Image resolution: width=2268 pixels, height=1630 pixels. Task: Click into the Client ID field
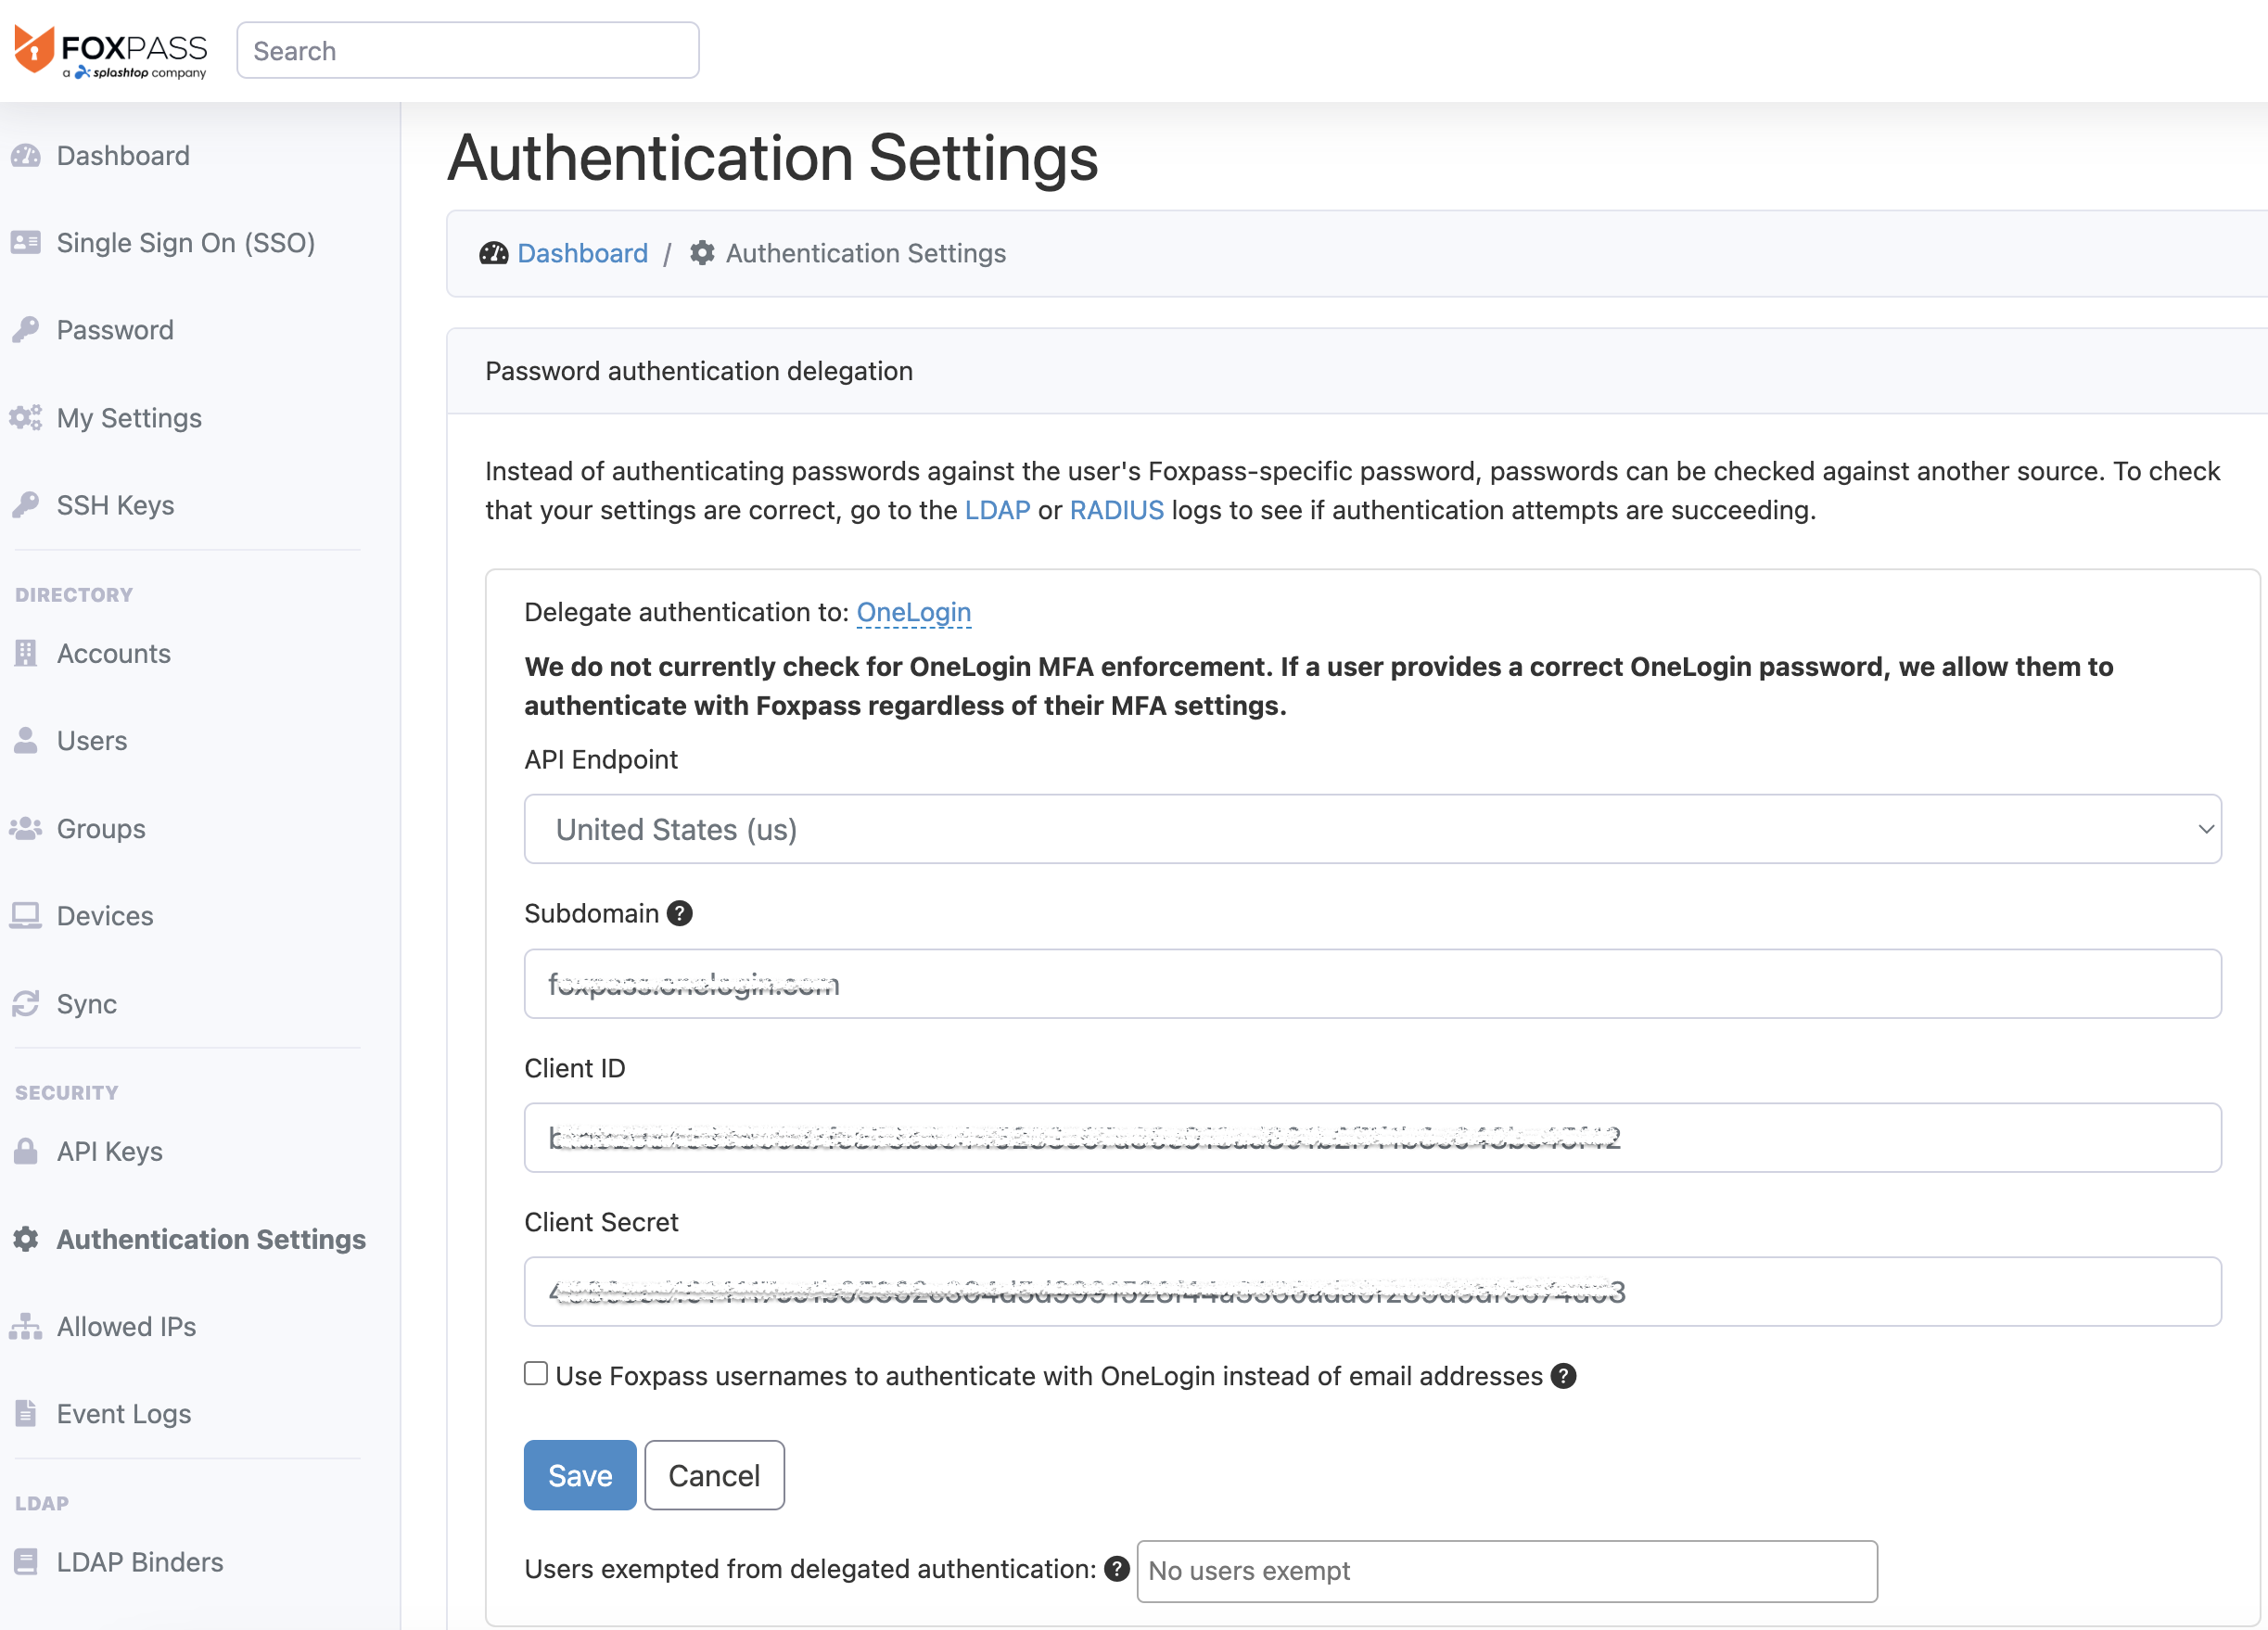(x=1373, y=1139)
